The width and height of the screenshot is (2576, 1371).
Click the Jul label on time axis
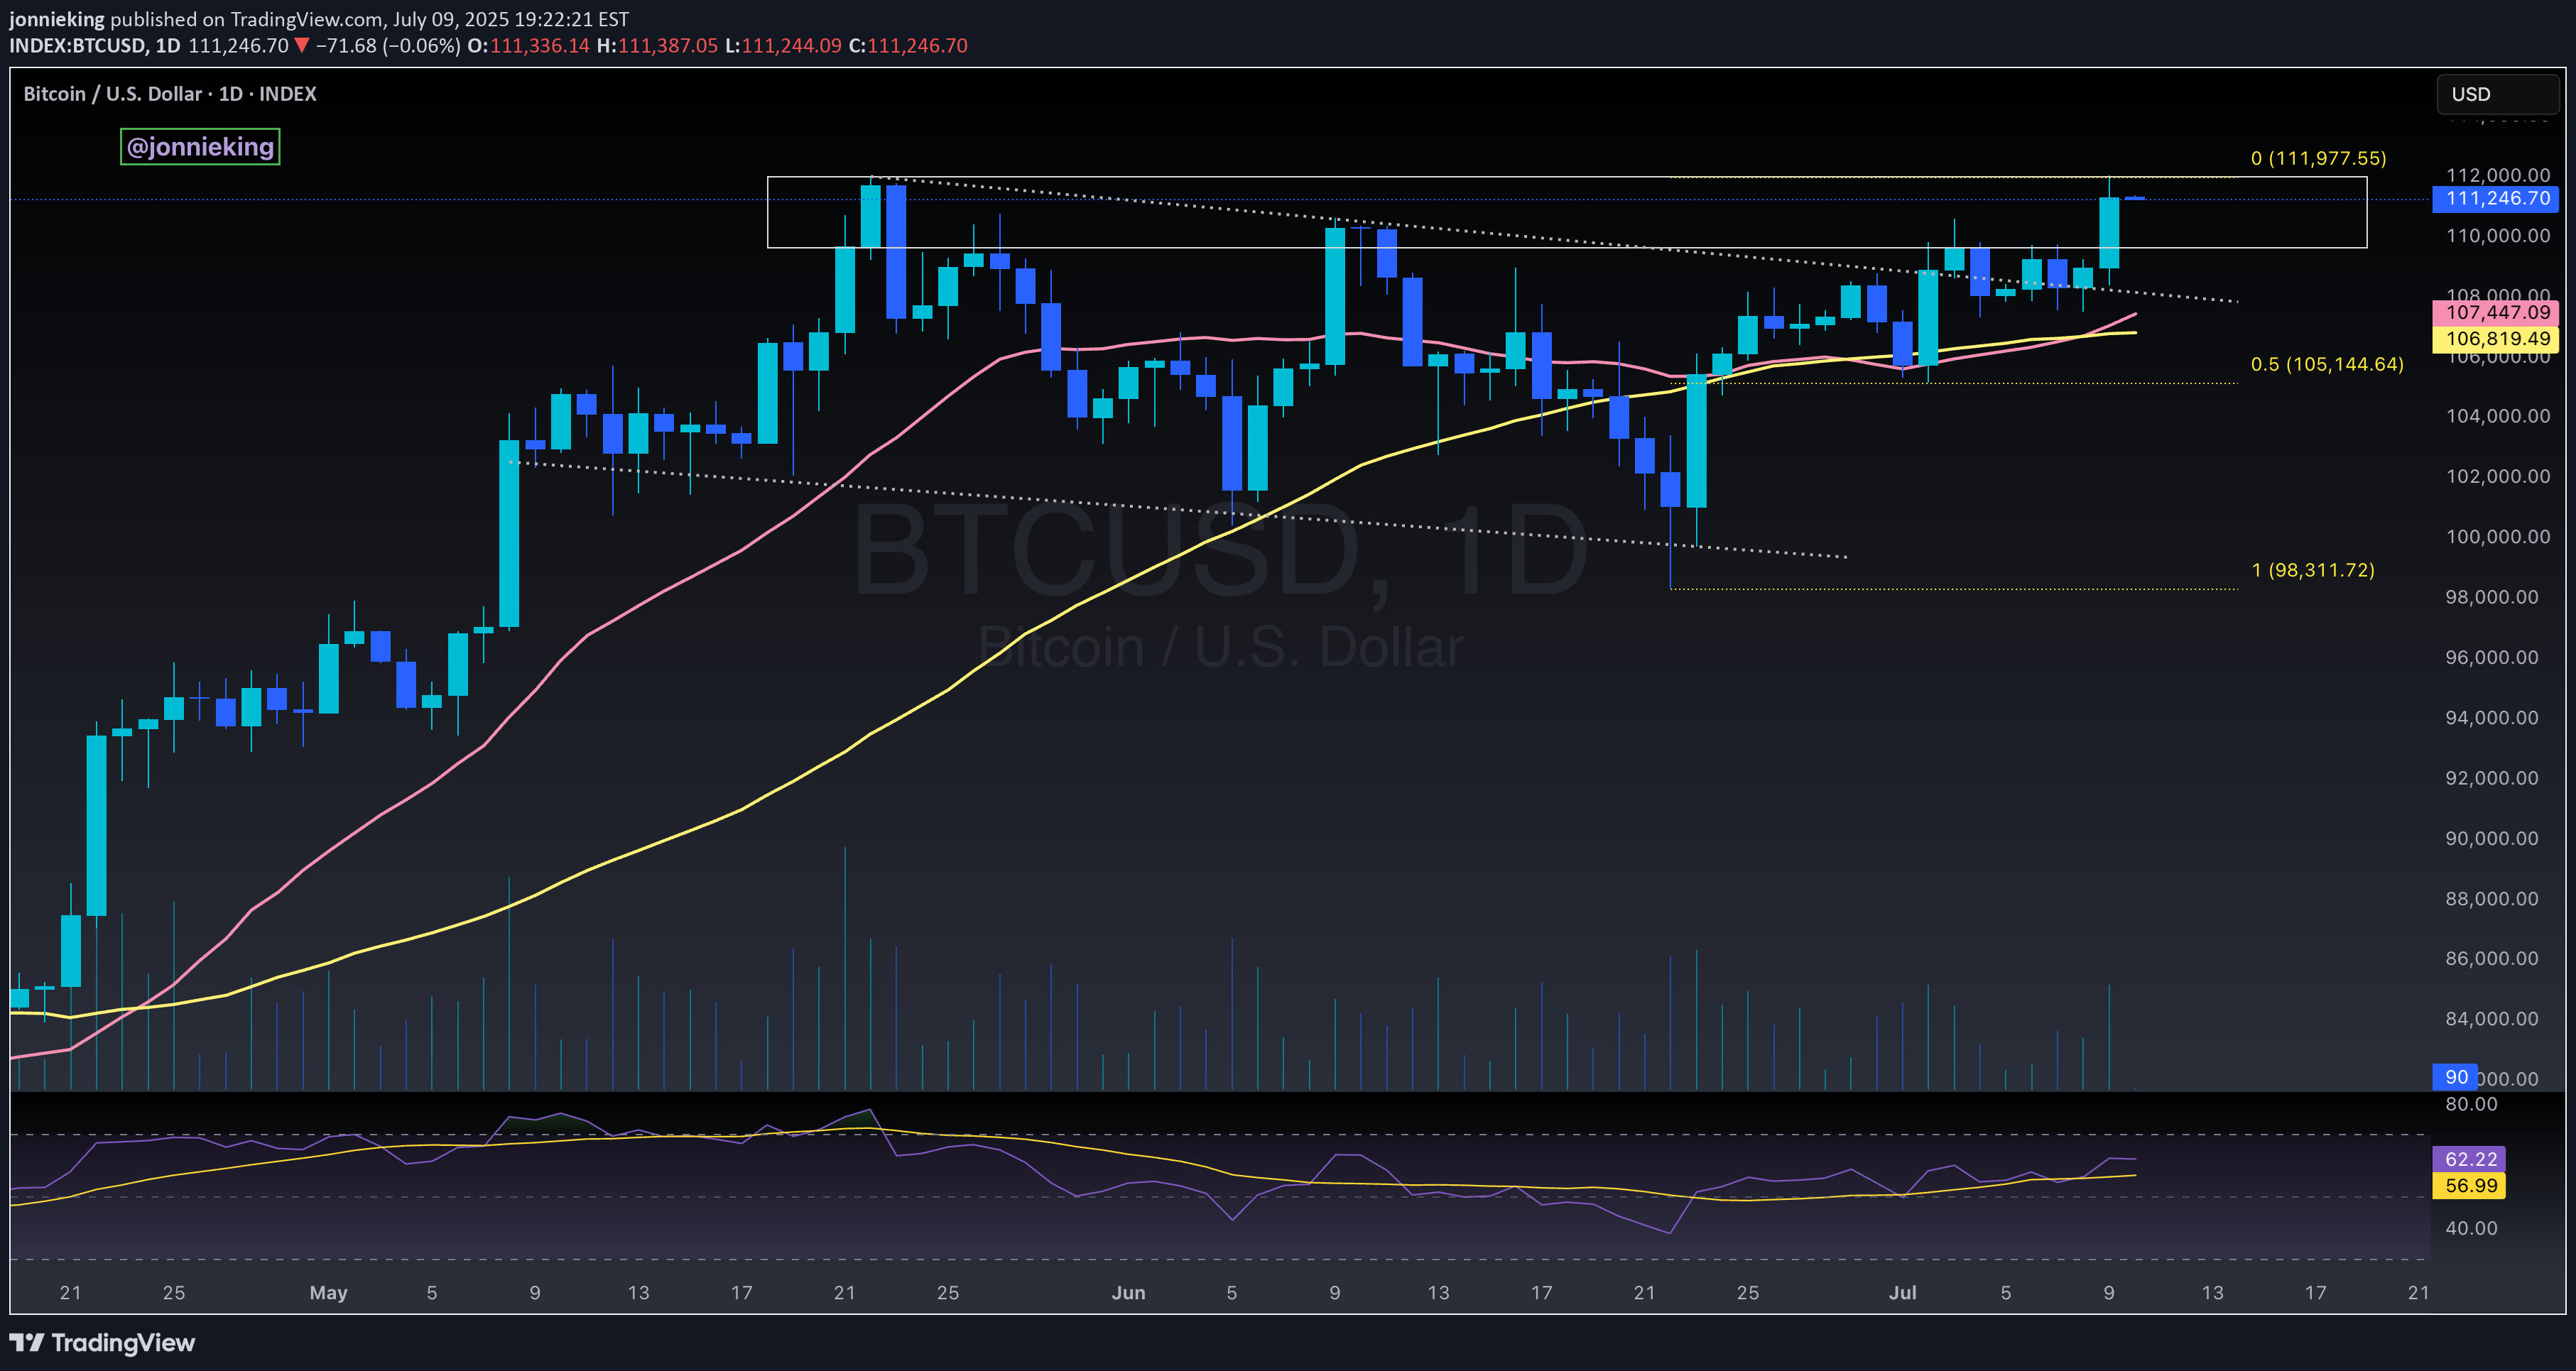coord(1902,1292)
